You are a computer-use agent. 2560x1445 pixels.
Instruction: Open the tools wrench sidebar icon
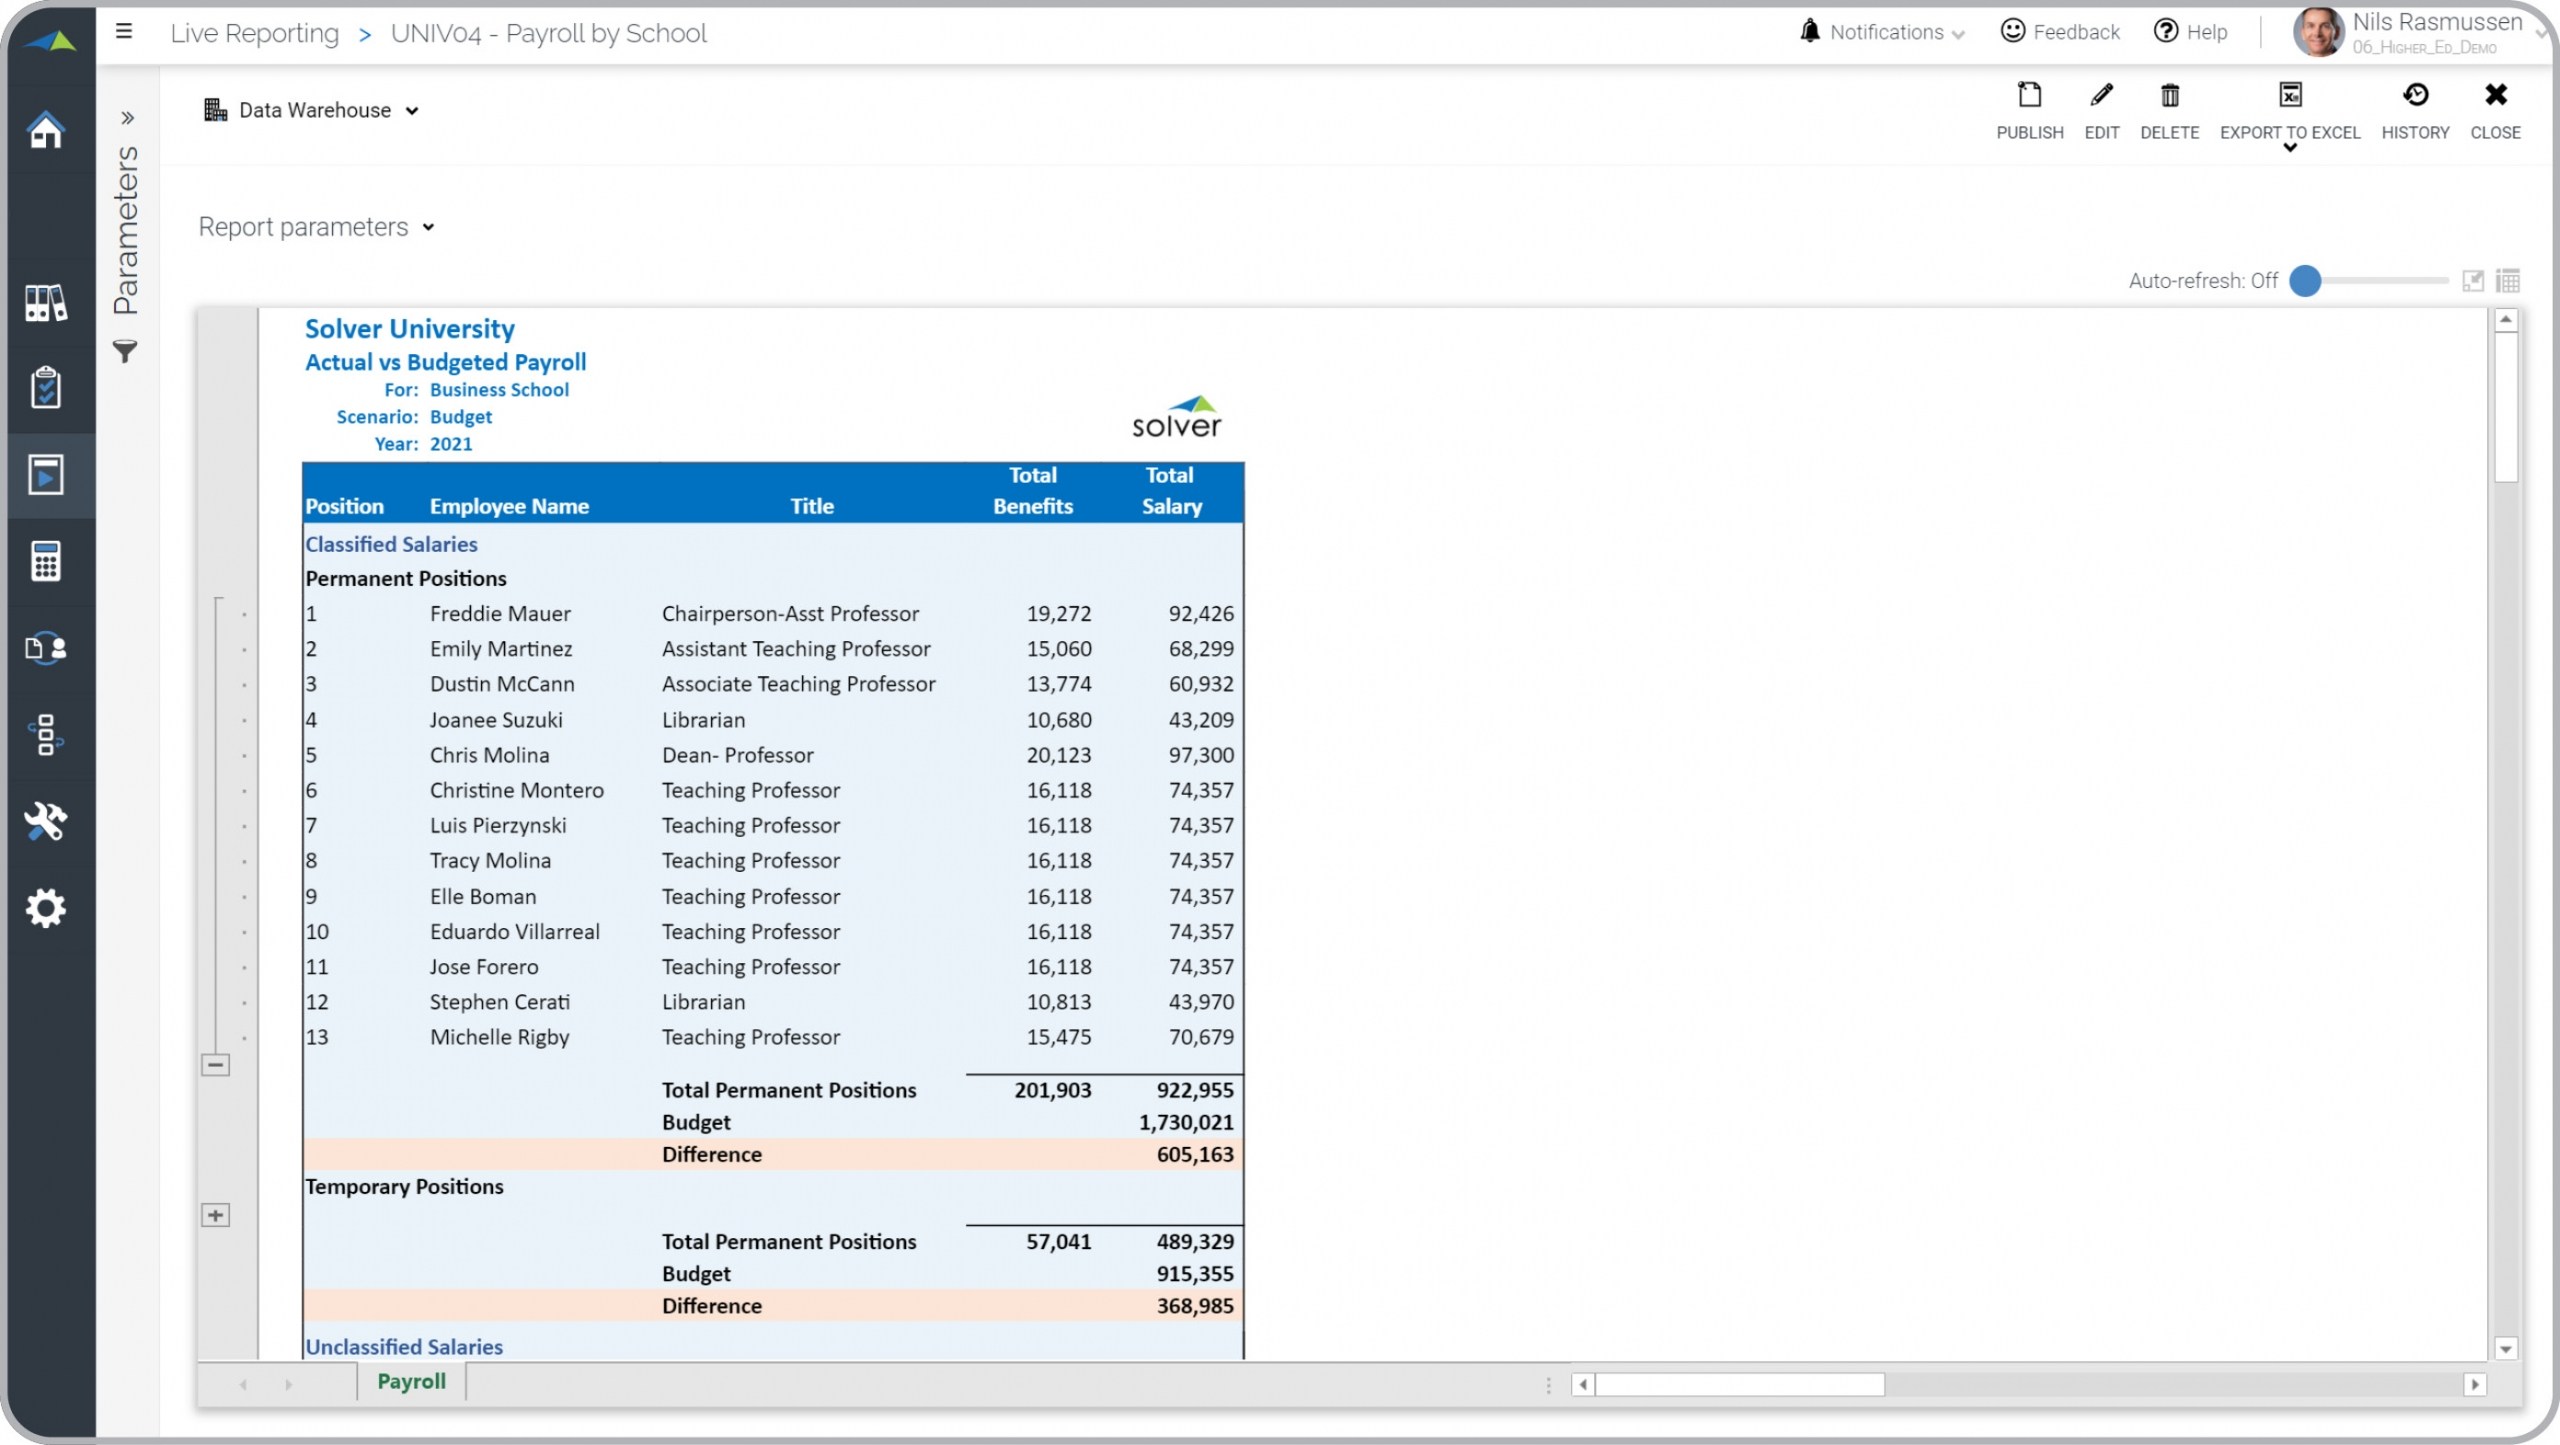pyautogui.click(x=46, y=821)
